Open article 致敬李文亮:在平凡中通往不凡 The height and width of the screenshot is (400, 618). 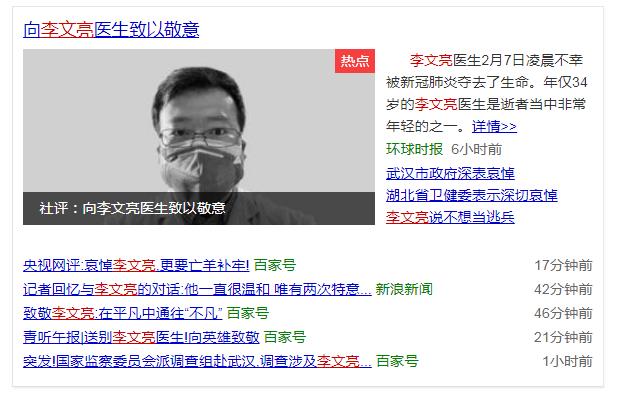pos(123,313)
